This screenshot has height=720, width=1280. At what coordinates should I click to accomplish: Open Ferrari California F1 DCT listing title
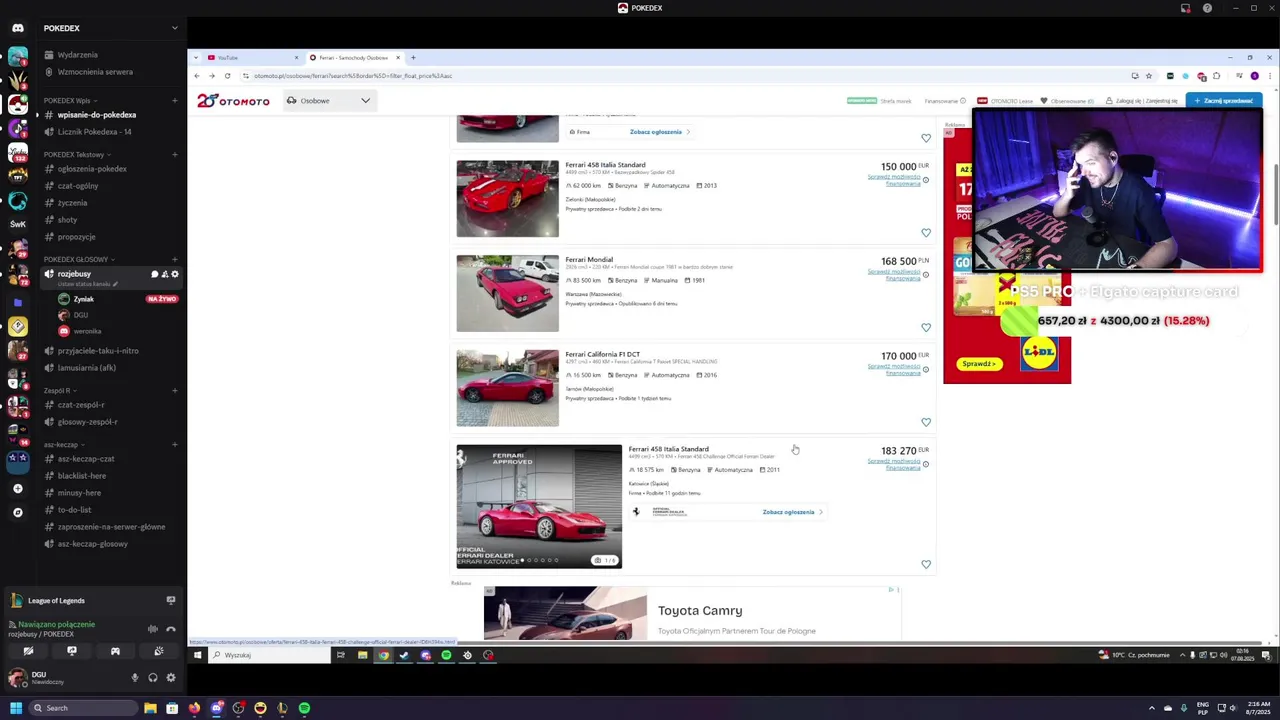[x=602, y=354]
